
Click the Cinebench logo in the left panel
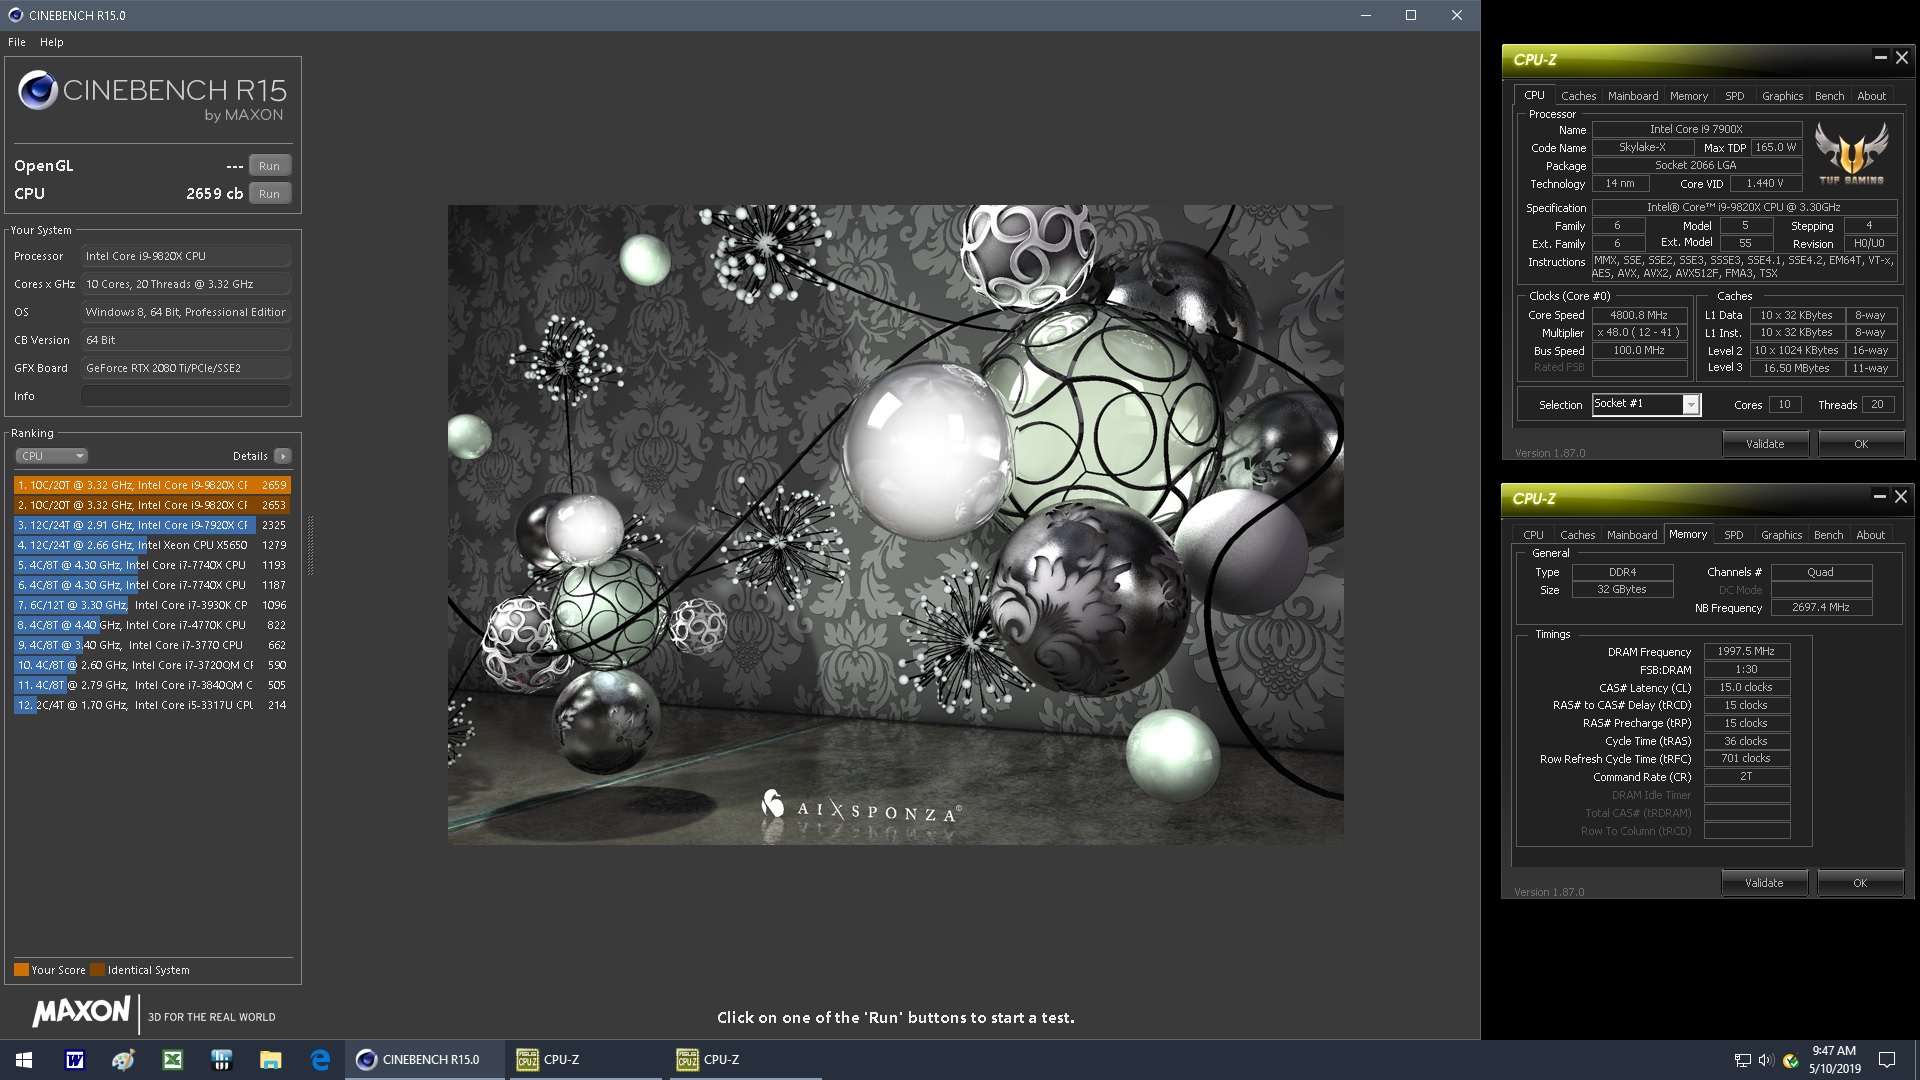click(152, 96)
